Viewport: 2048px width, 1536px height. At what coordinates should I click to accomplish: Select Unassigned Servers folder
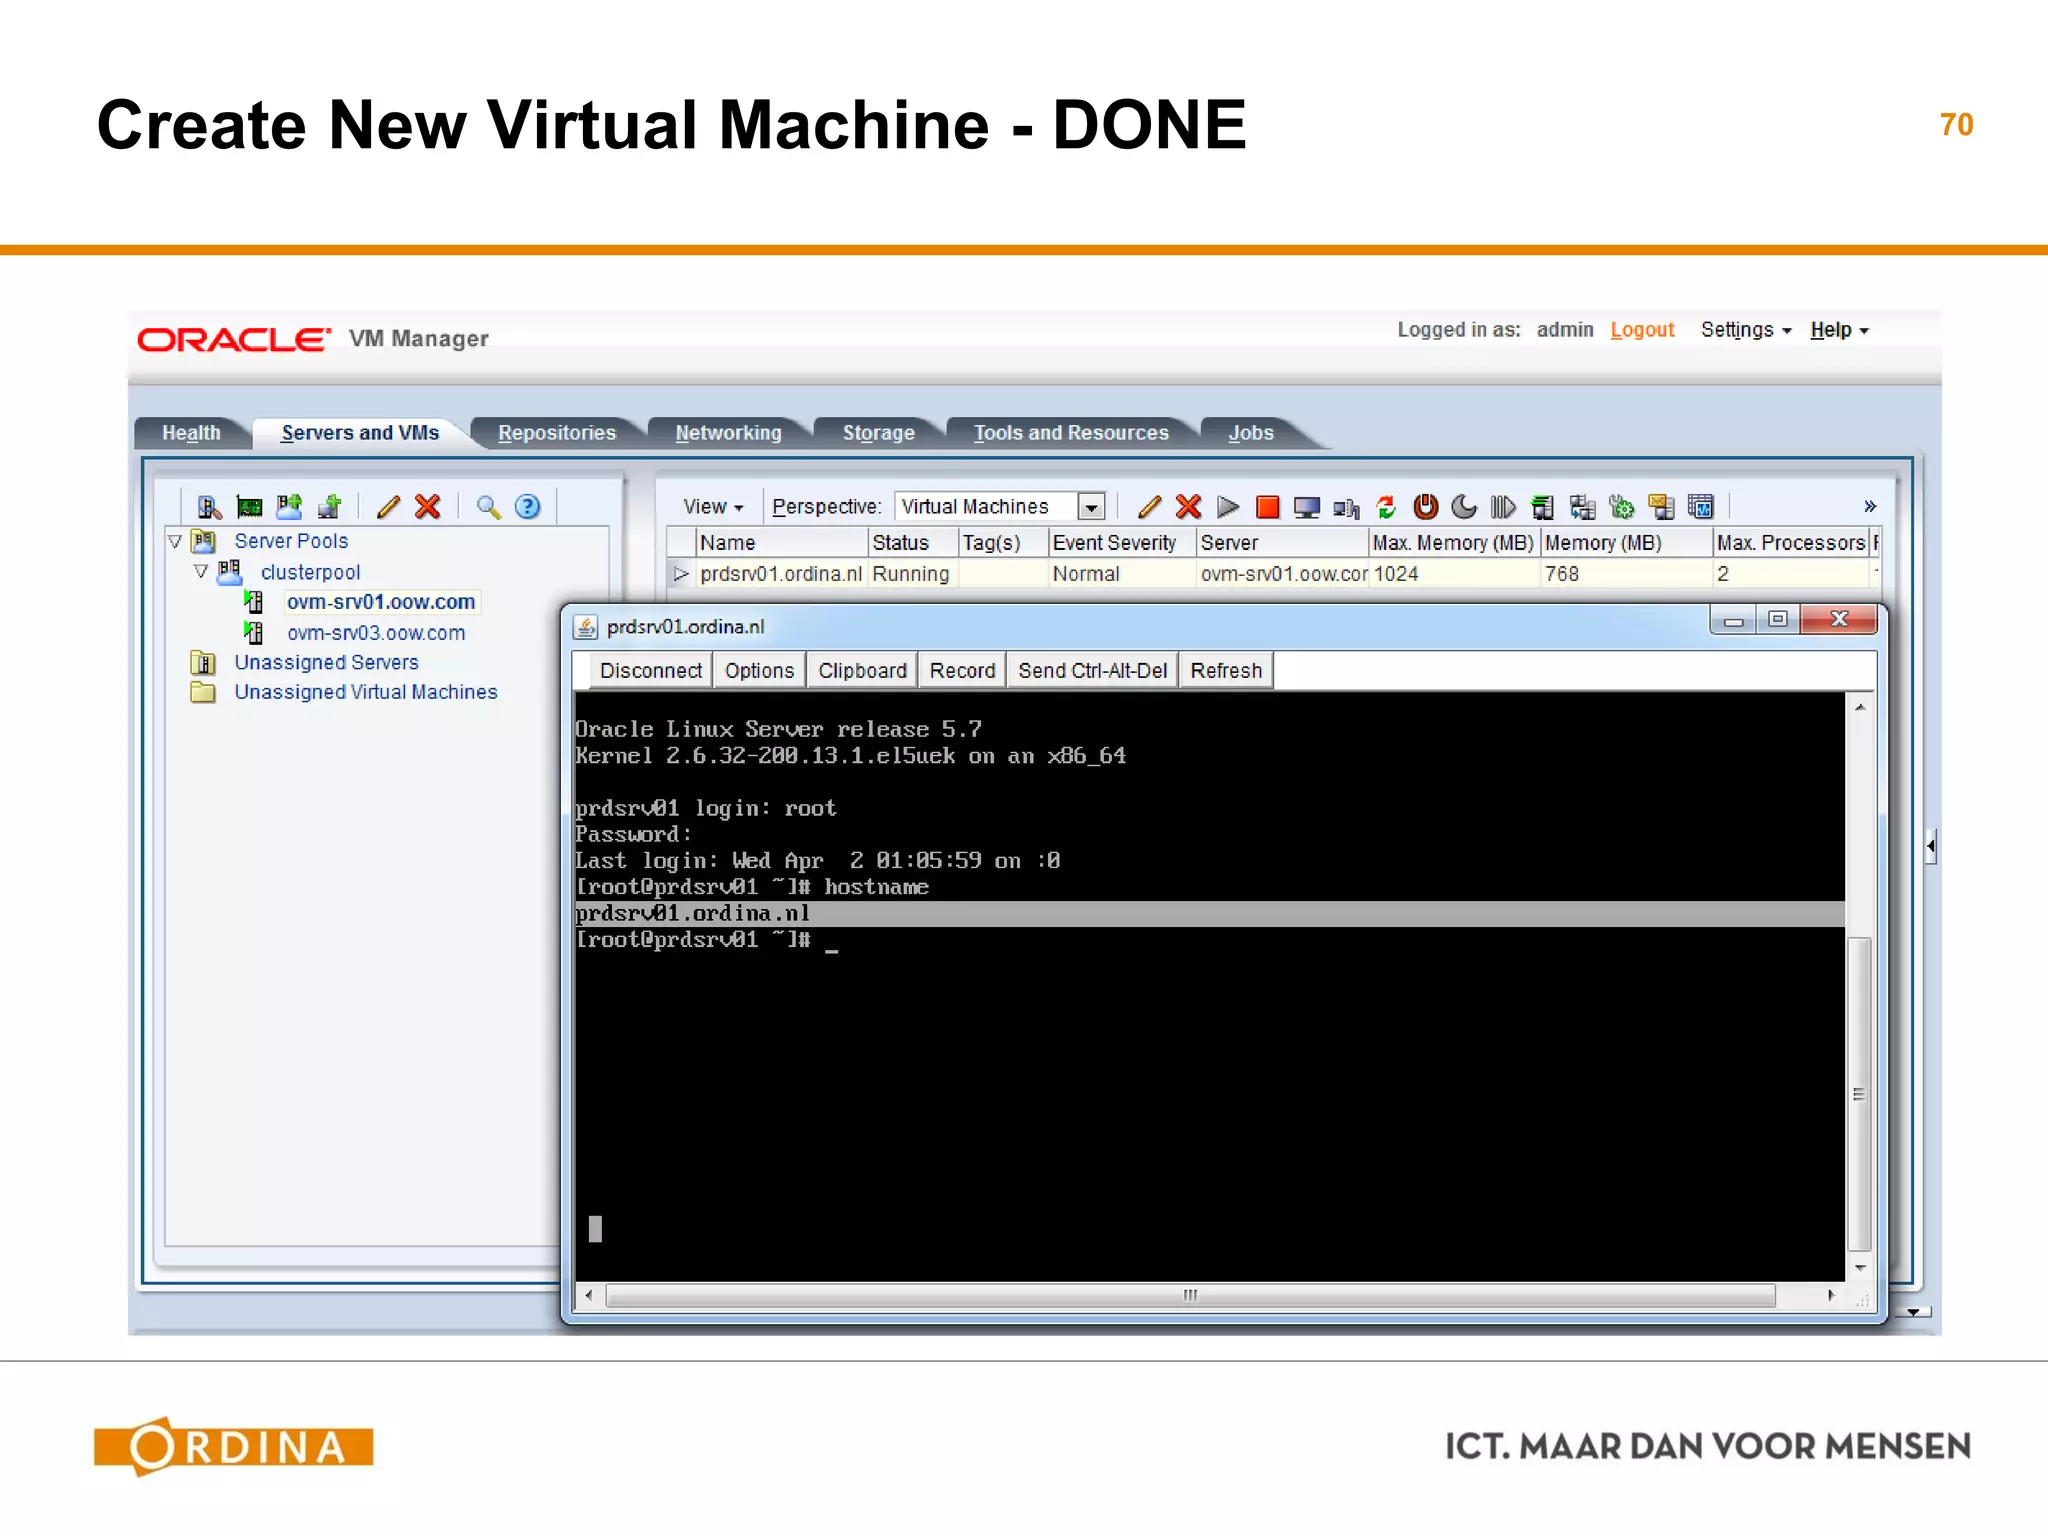tap(326, 662)
